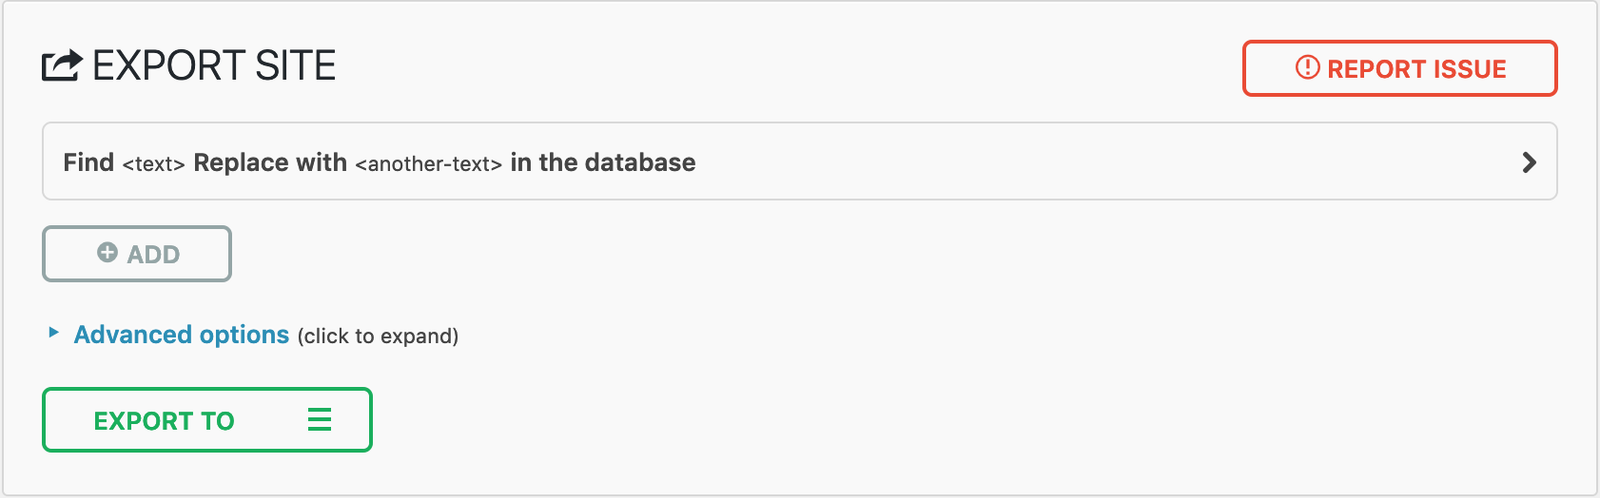Click the <text> find placeholder

tap(153, 164)
